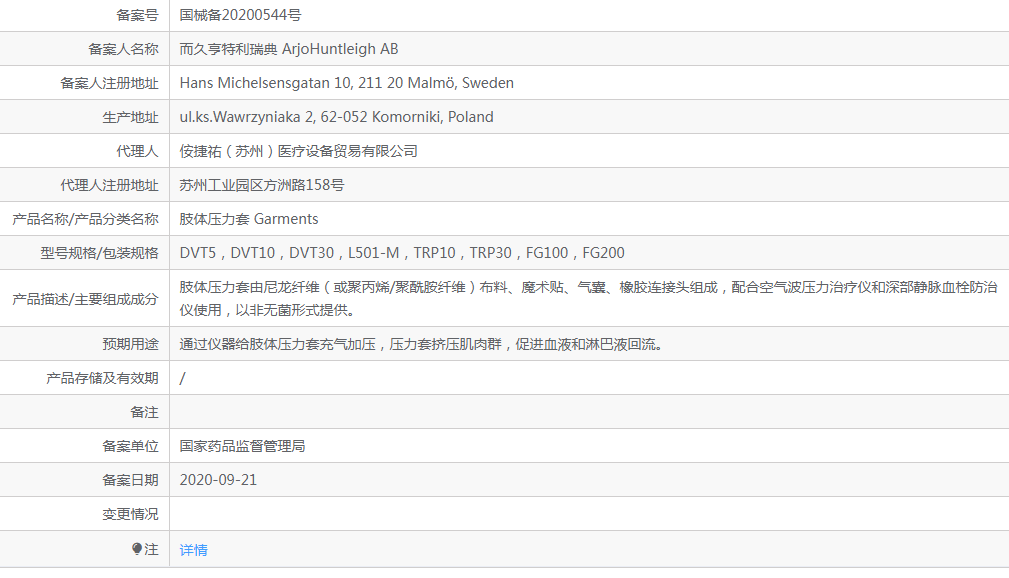The height and width of the screenshot is (578, 1009).
Task: Click the 型号规格/包装规格 label
Action: tap(99, 253)
